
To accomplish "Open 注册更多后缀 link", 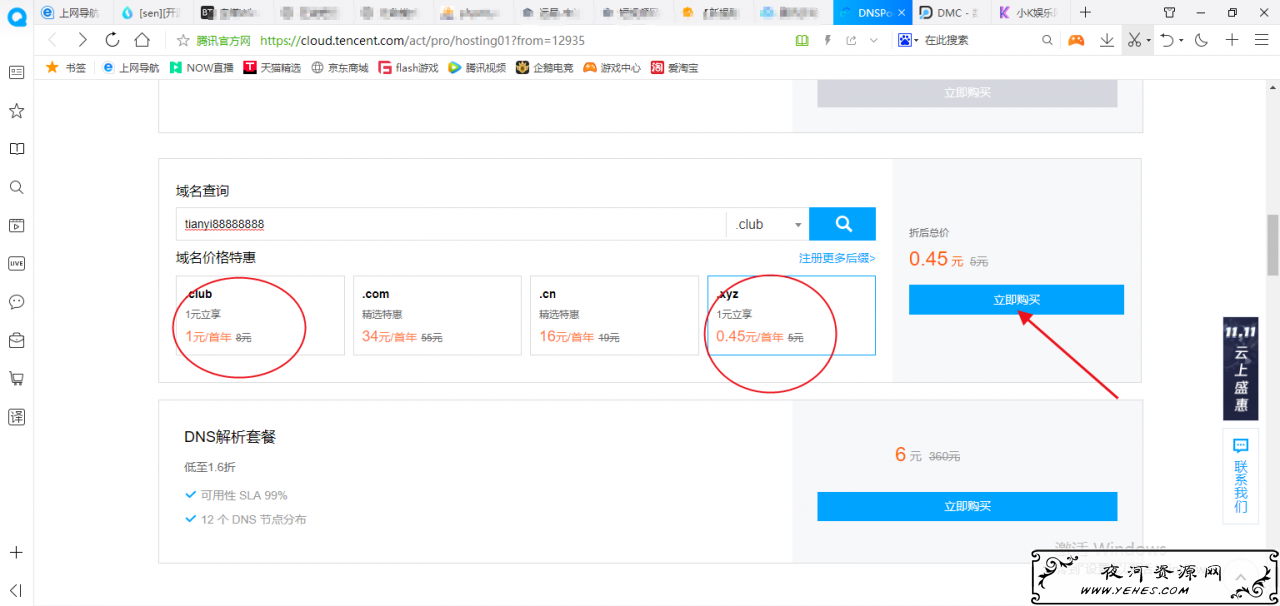I will click(837, 258).
